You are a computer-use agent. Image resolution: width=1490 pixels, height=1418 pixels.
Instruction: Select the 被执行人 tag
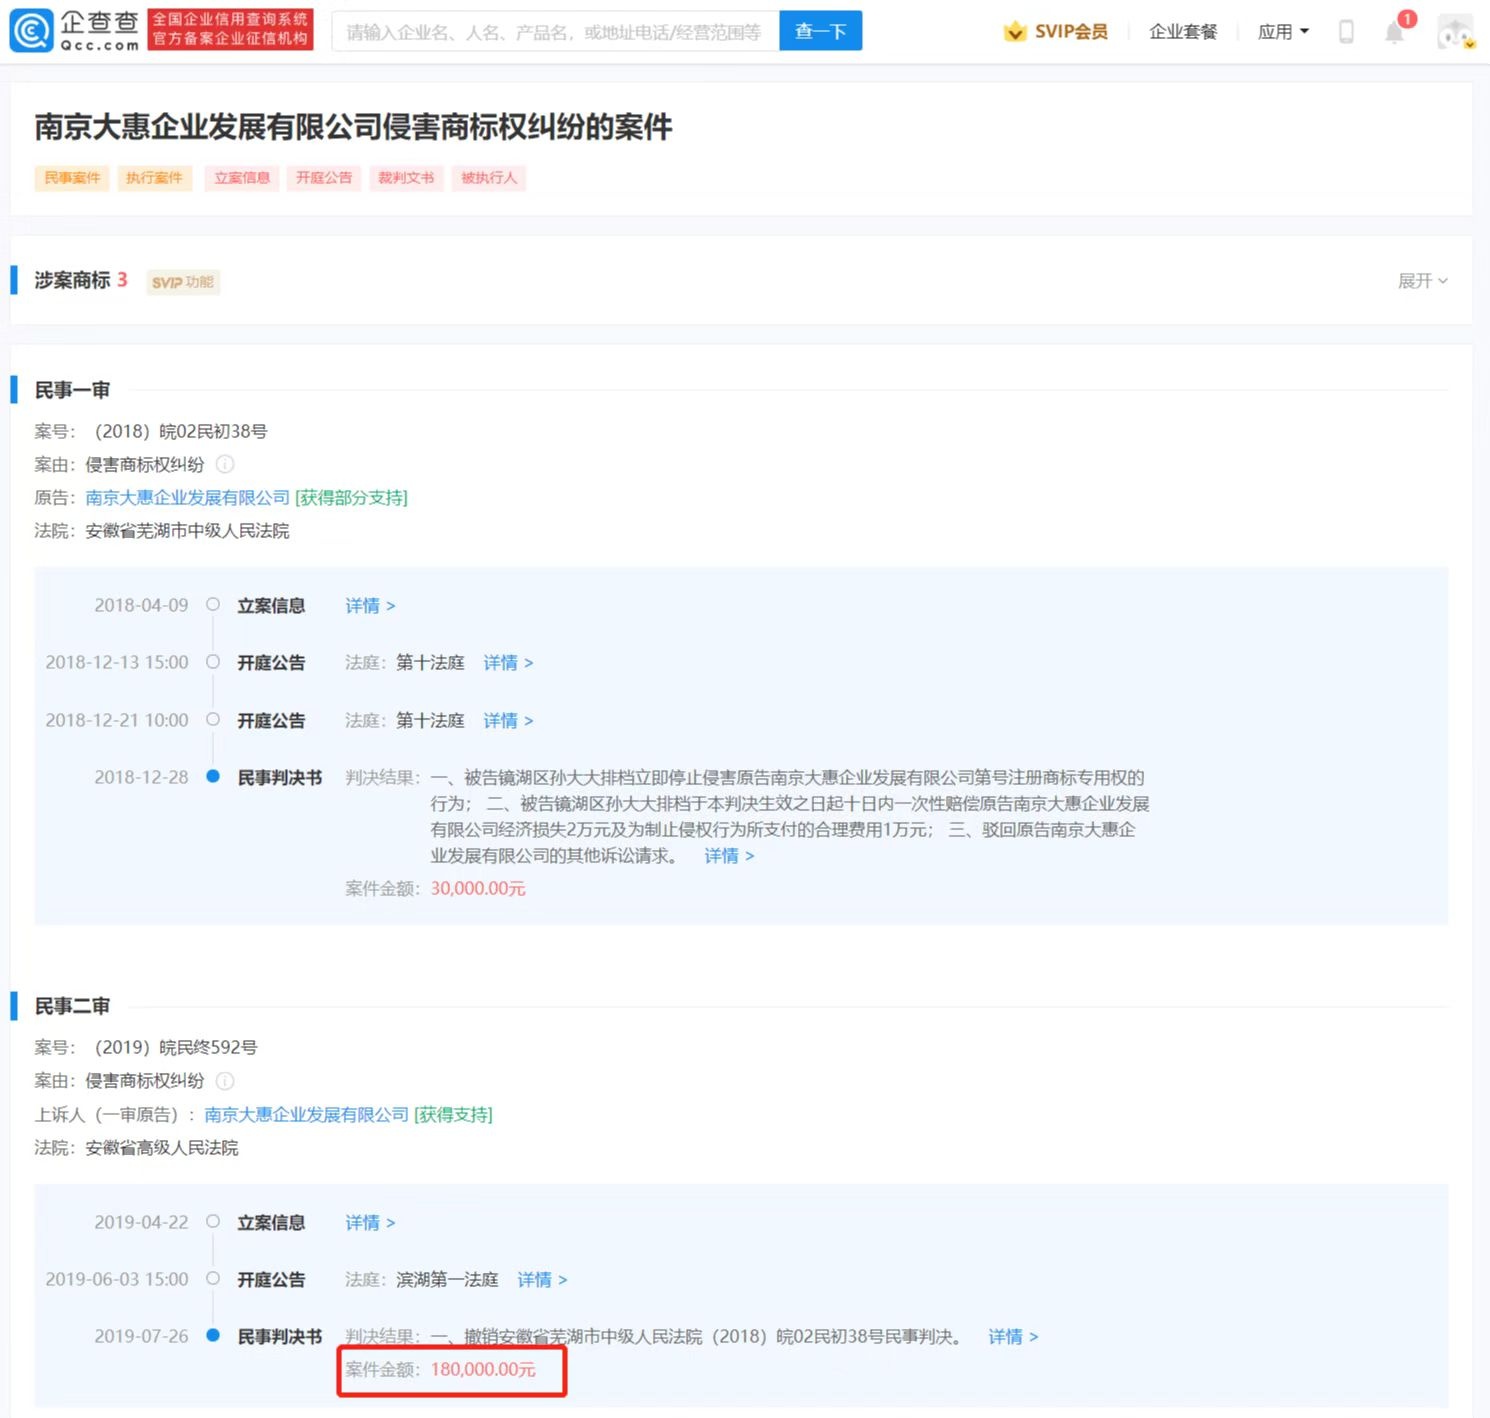(489, 178)
